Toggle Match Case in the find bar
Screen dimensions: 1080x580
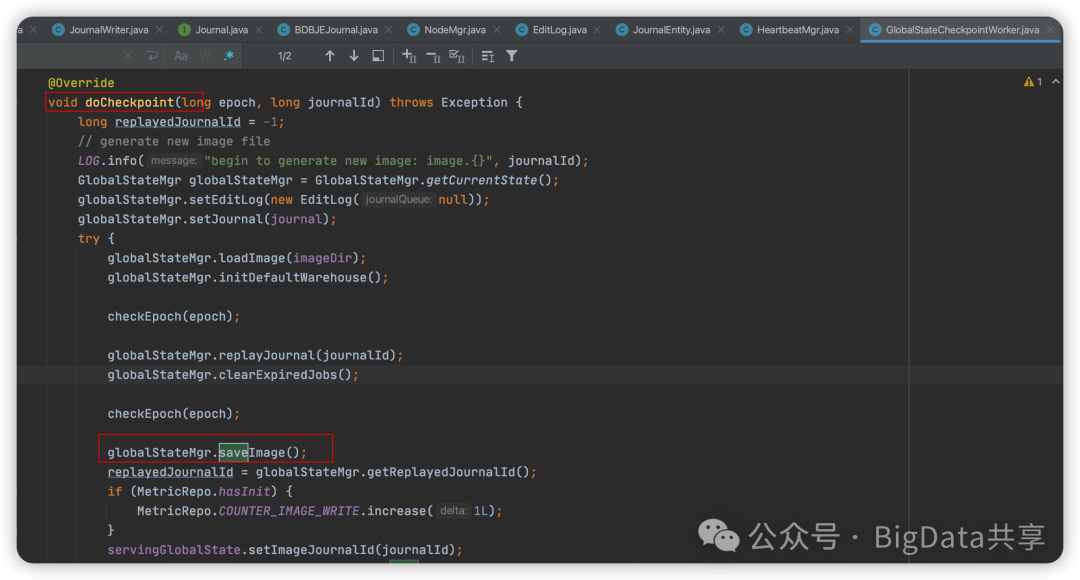click(x=180, y=56)
